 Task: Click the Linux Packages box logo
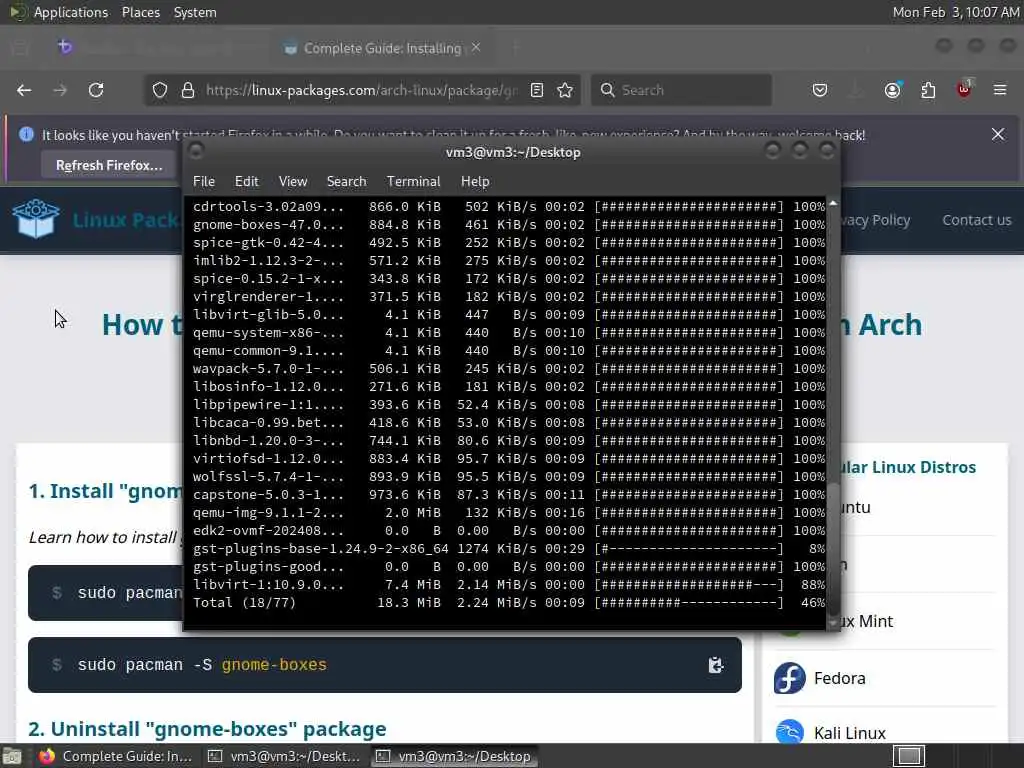(x=36, y=219)
